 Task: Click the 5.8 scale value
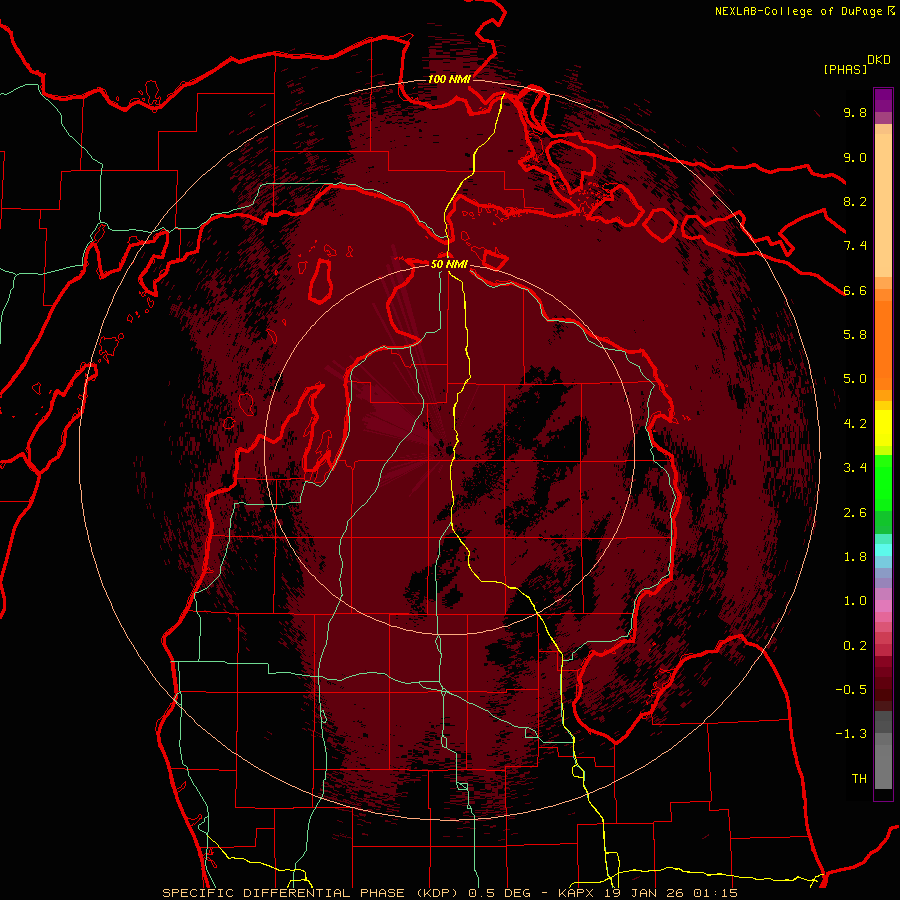click(855, 335)
